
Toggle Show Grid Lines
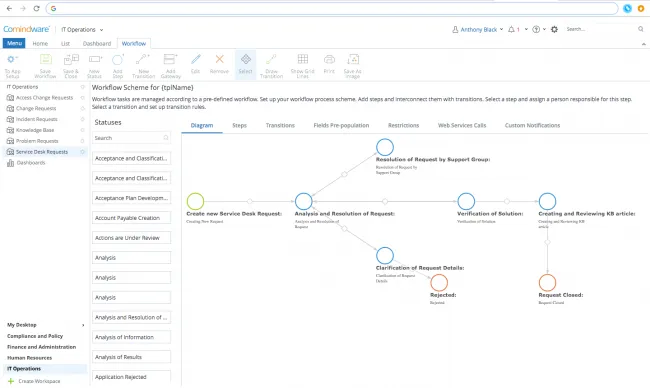(x=303, y=65)
